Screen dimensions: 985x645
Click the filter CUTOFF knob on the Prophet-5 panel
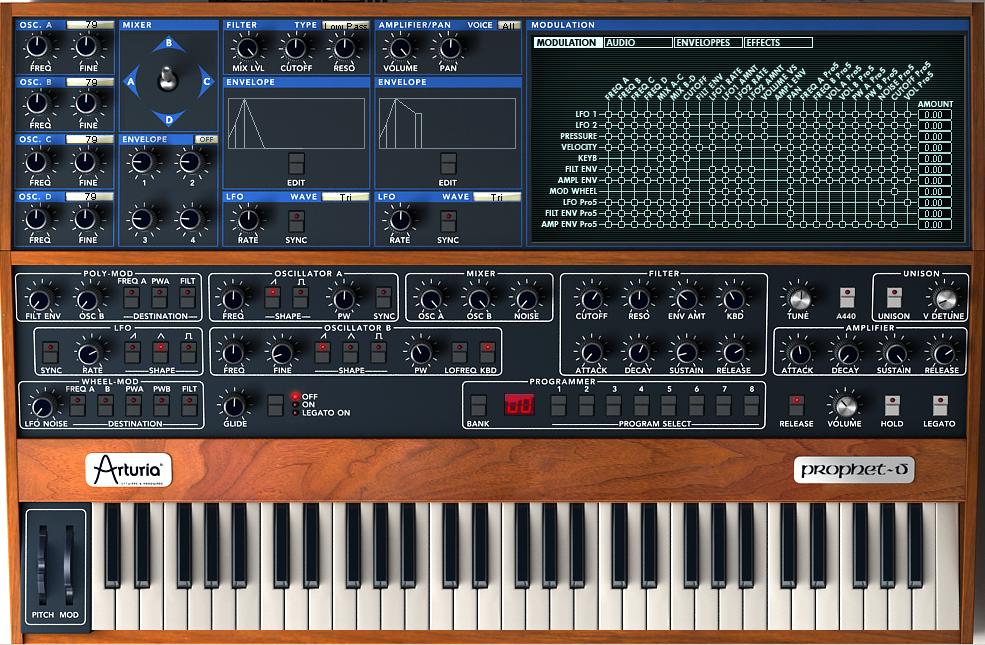[x=591, y=300]
